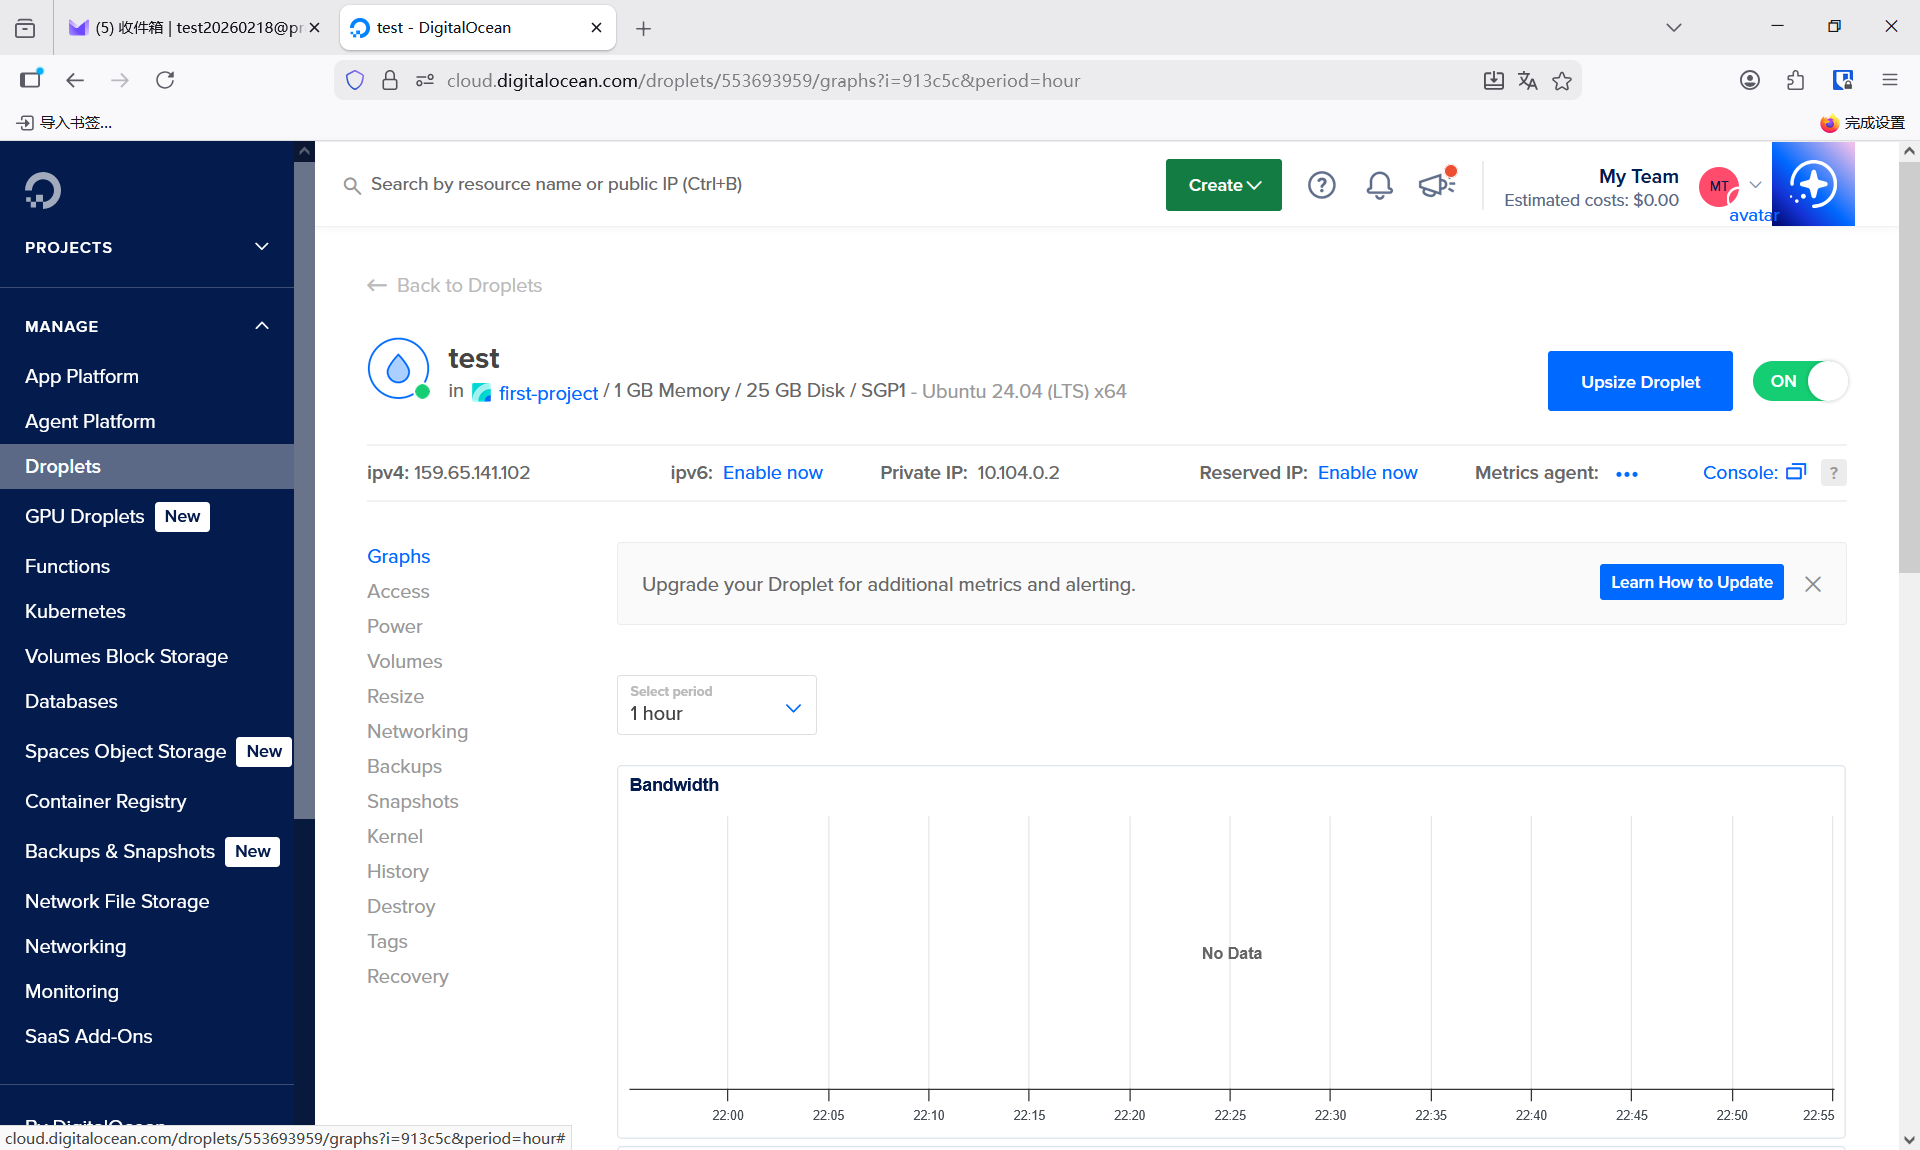Click the Metrics agent three-dots icon
This screenshot has width=1920, height=1150.
coord(1626,474)
